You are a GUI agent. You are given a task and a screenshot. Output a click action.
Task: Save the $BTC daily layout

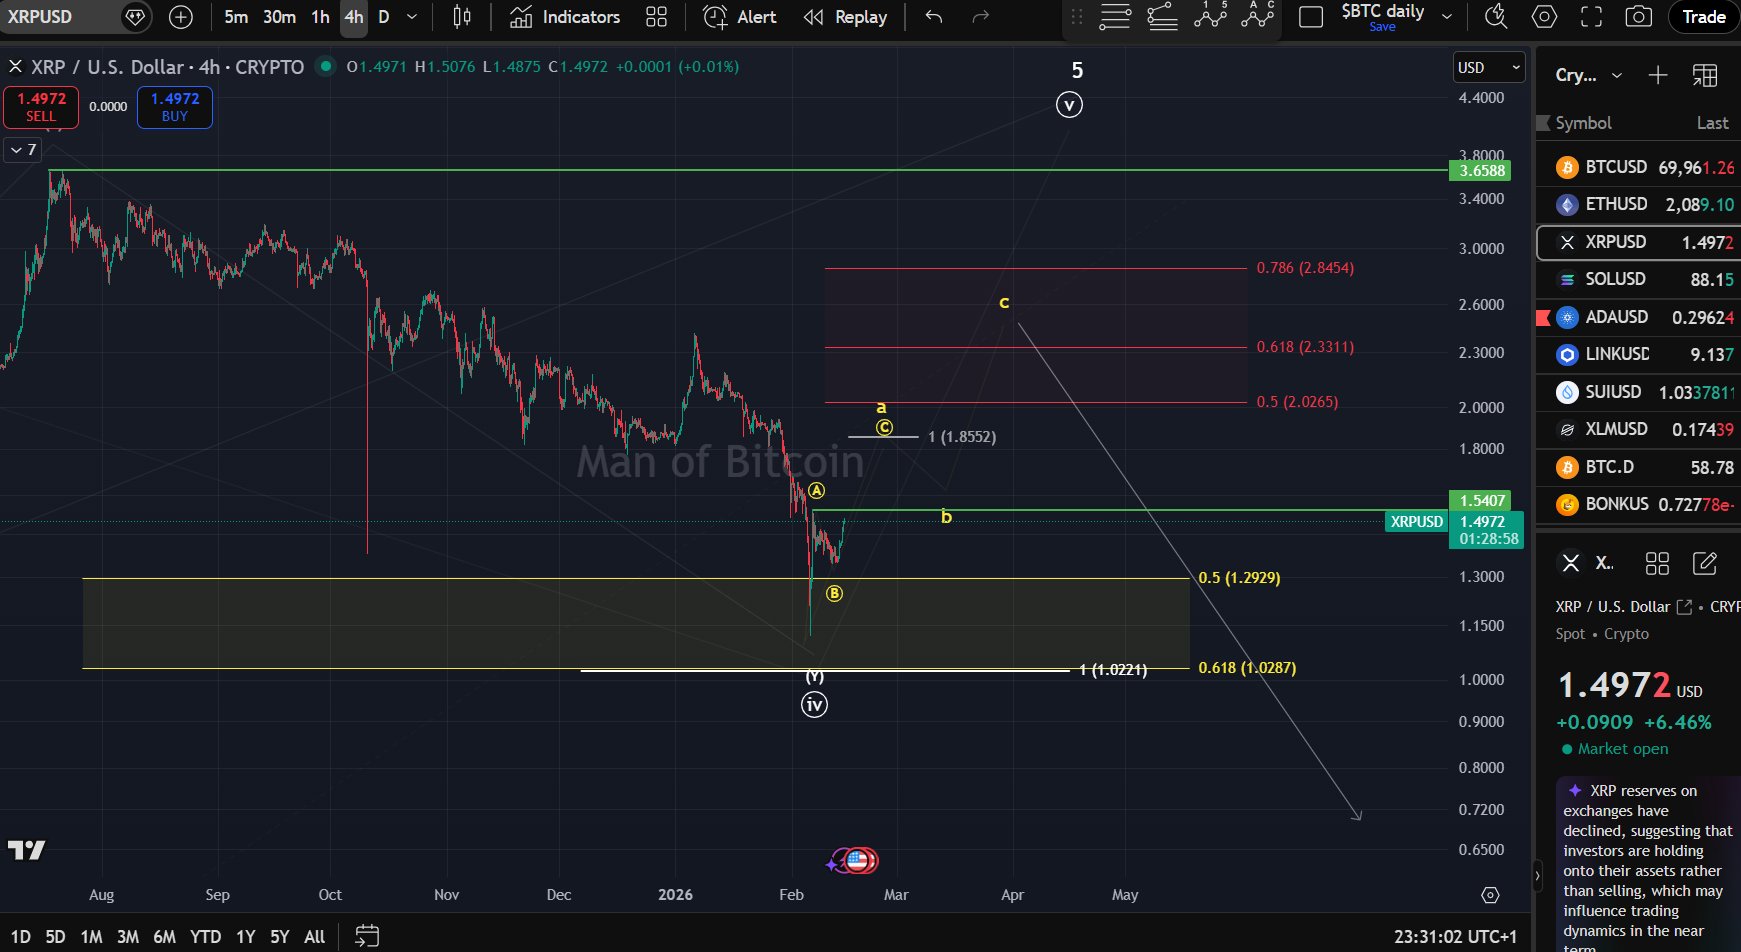(1382, 27)
